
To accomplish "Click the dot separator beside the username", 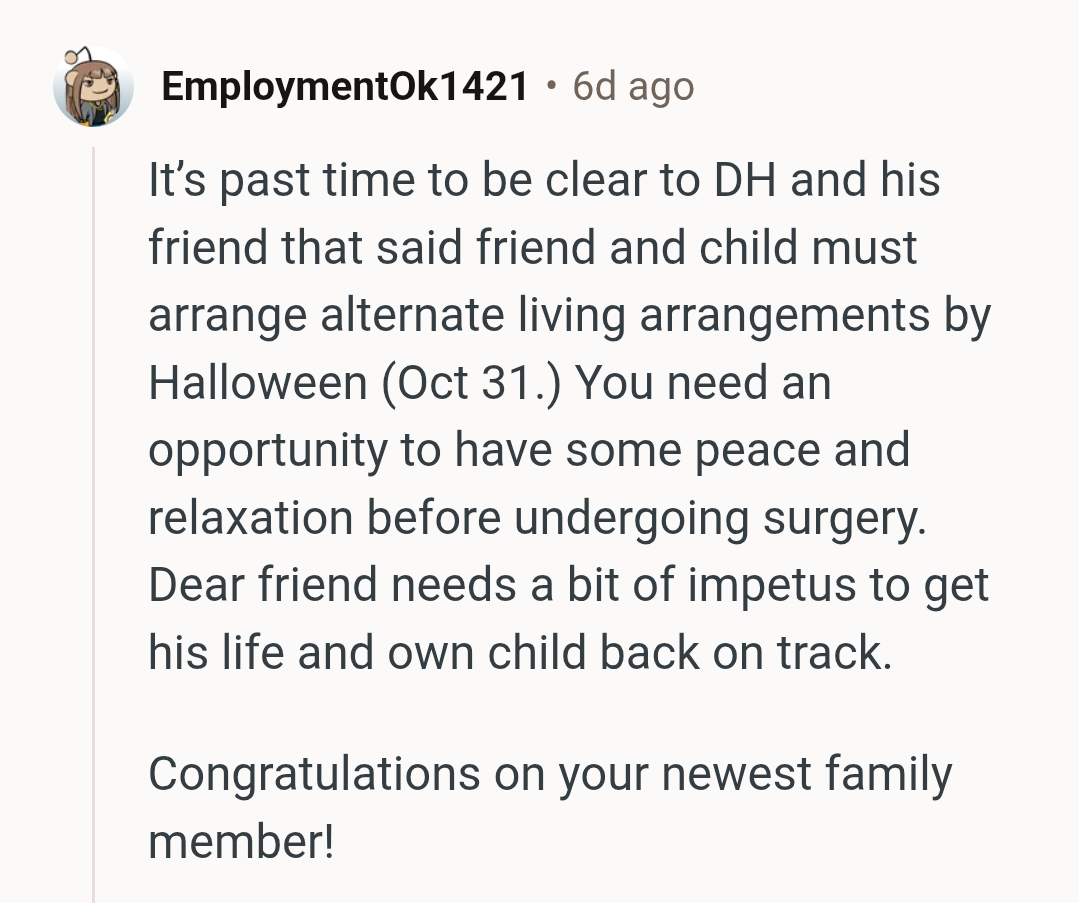I will (x=550, y=87).
